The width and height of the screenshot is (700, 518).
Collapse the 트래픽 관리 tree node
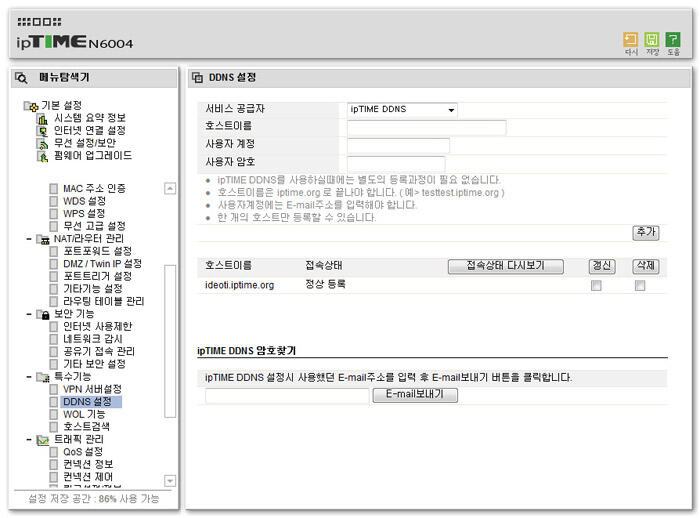pos(29,440)
